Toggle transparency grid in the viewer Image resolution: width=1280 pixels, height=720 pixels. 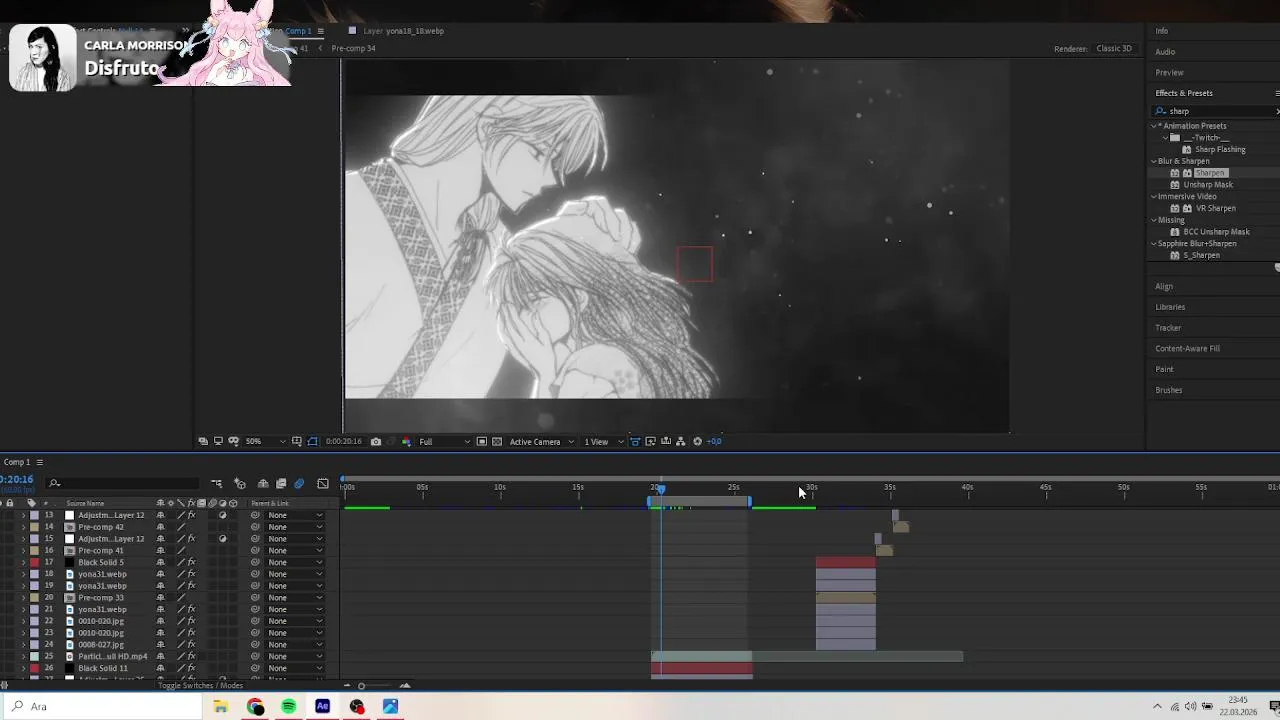pos(497,442)
